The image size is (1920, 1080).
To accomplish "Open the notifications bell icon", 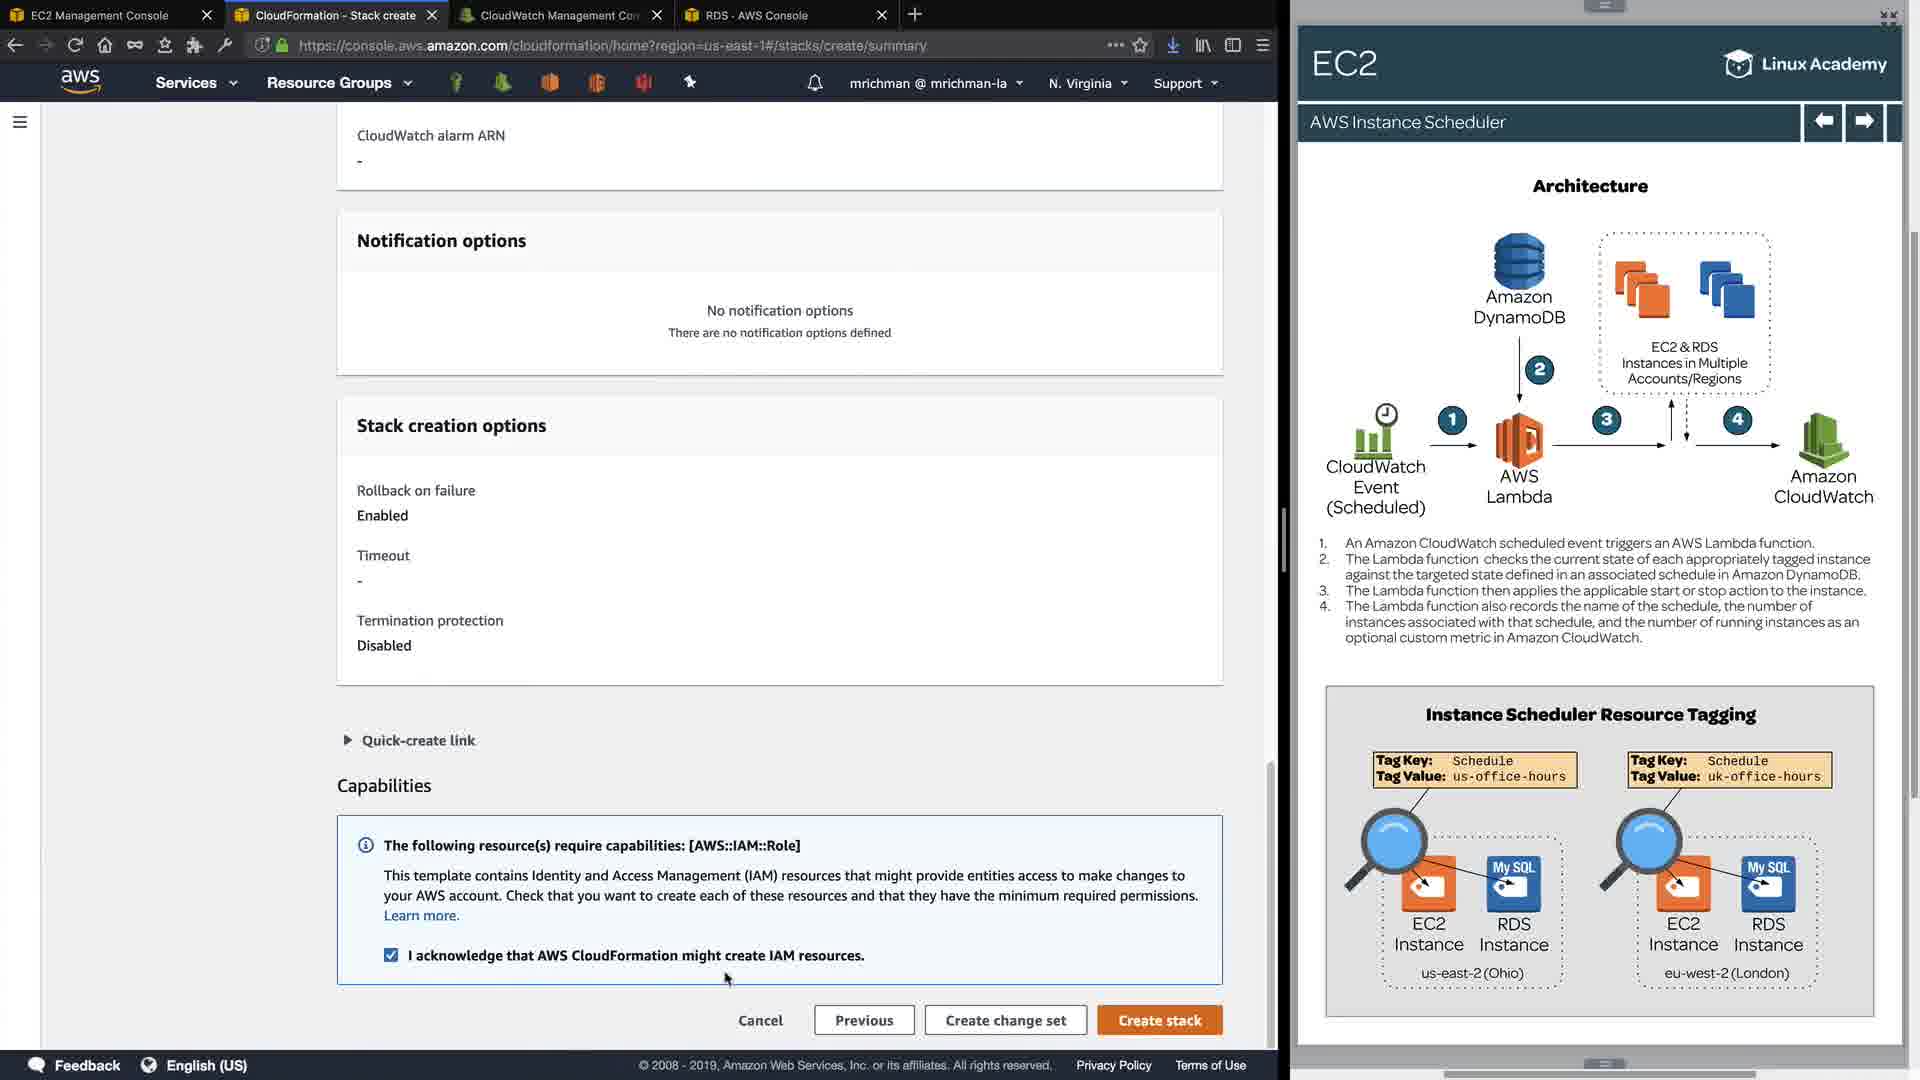I will tap(815, 83).
